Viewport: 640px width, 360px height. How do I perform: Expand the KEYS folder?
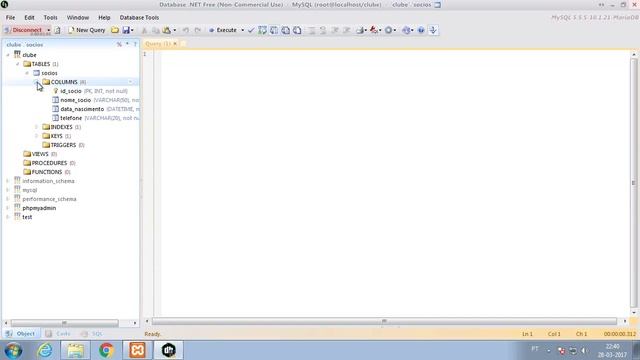tap(36, 136)
